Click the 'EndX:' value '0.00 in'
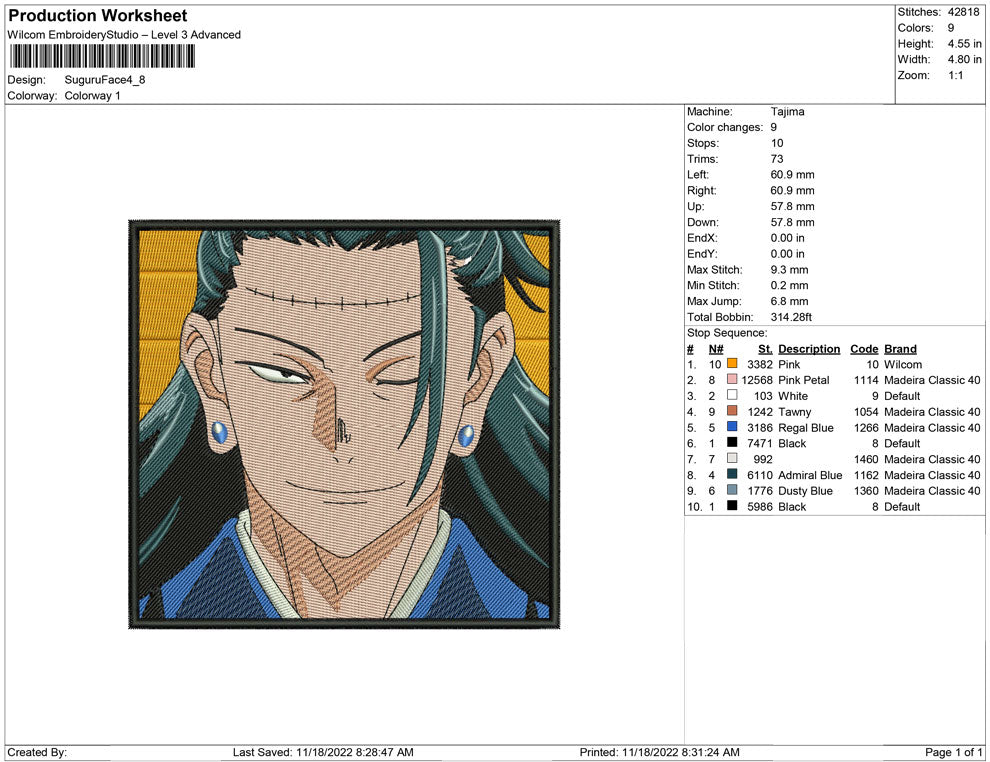 pos(787,238)
